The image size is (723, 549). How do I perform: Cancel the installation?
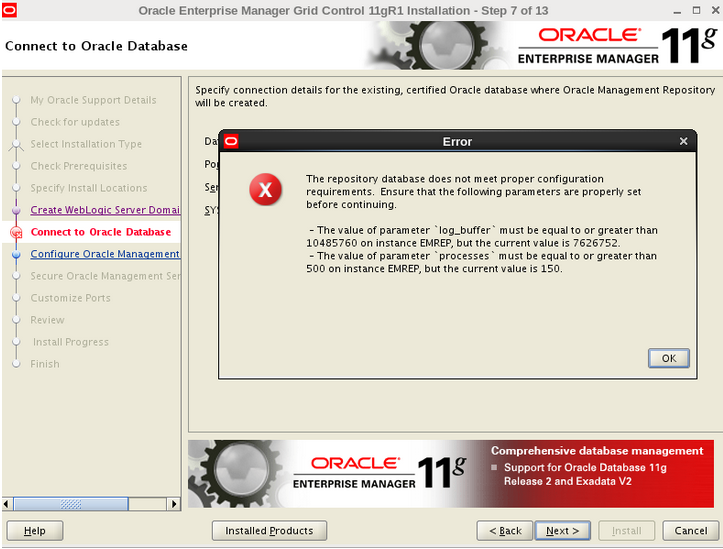691,531
